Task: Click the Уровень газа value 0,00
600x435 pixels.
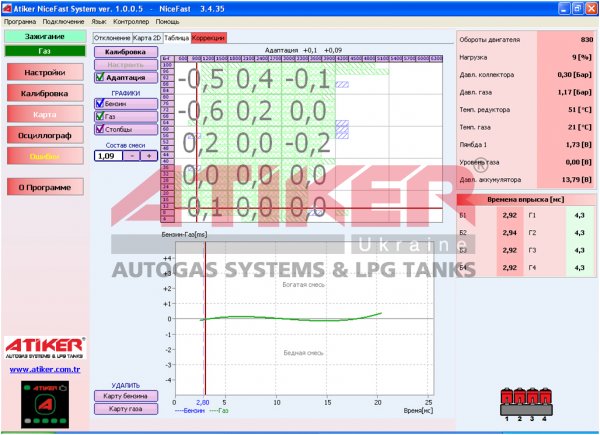Action: [x=579, y=162]
